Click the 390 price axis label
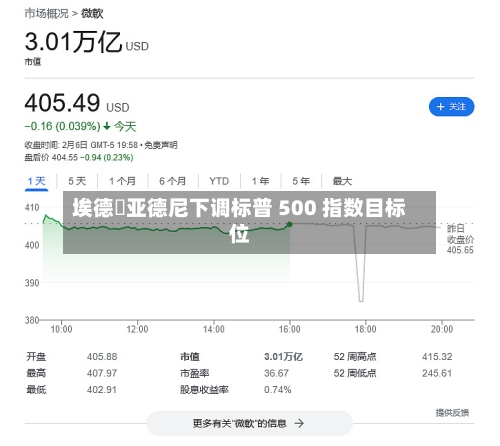This screenshot has height=446, width=500. (x=32, y=283)
